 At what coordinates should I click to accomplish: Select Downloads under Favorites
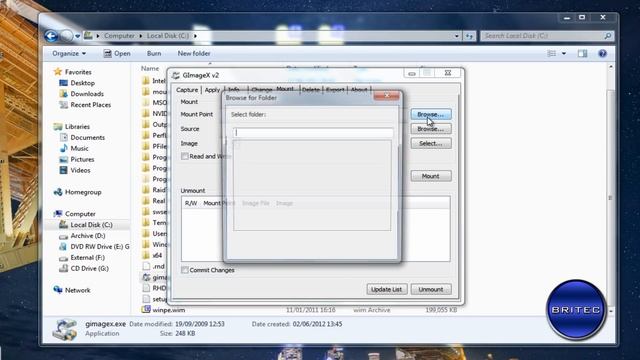(x=87, y=94)
